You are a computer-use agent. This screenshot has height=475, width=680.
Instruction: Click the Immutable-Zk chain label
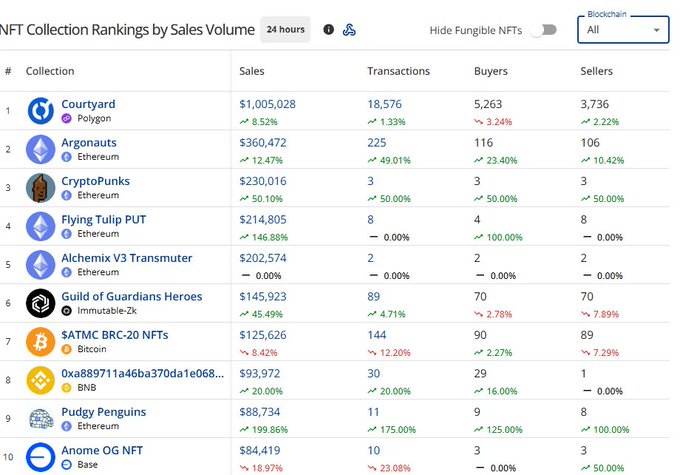(107, 311)
